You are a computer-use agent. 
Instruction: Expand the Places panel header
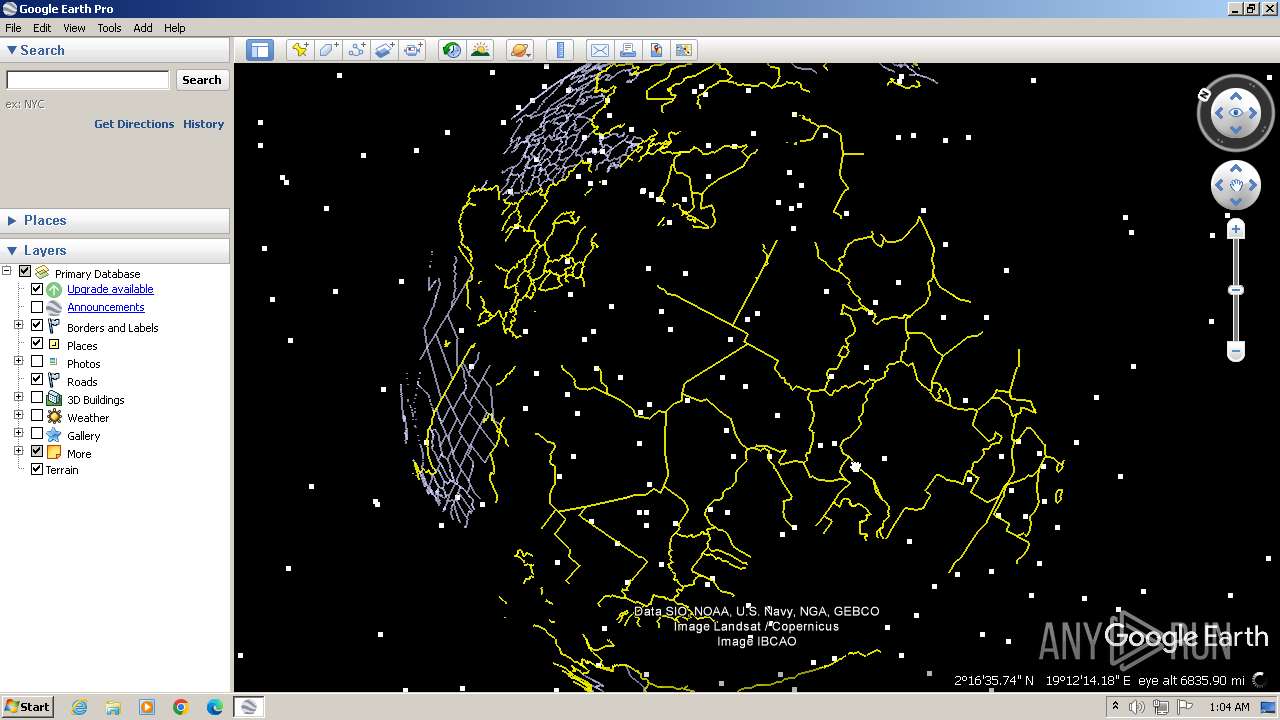click(115, 220)
